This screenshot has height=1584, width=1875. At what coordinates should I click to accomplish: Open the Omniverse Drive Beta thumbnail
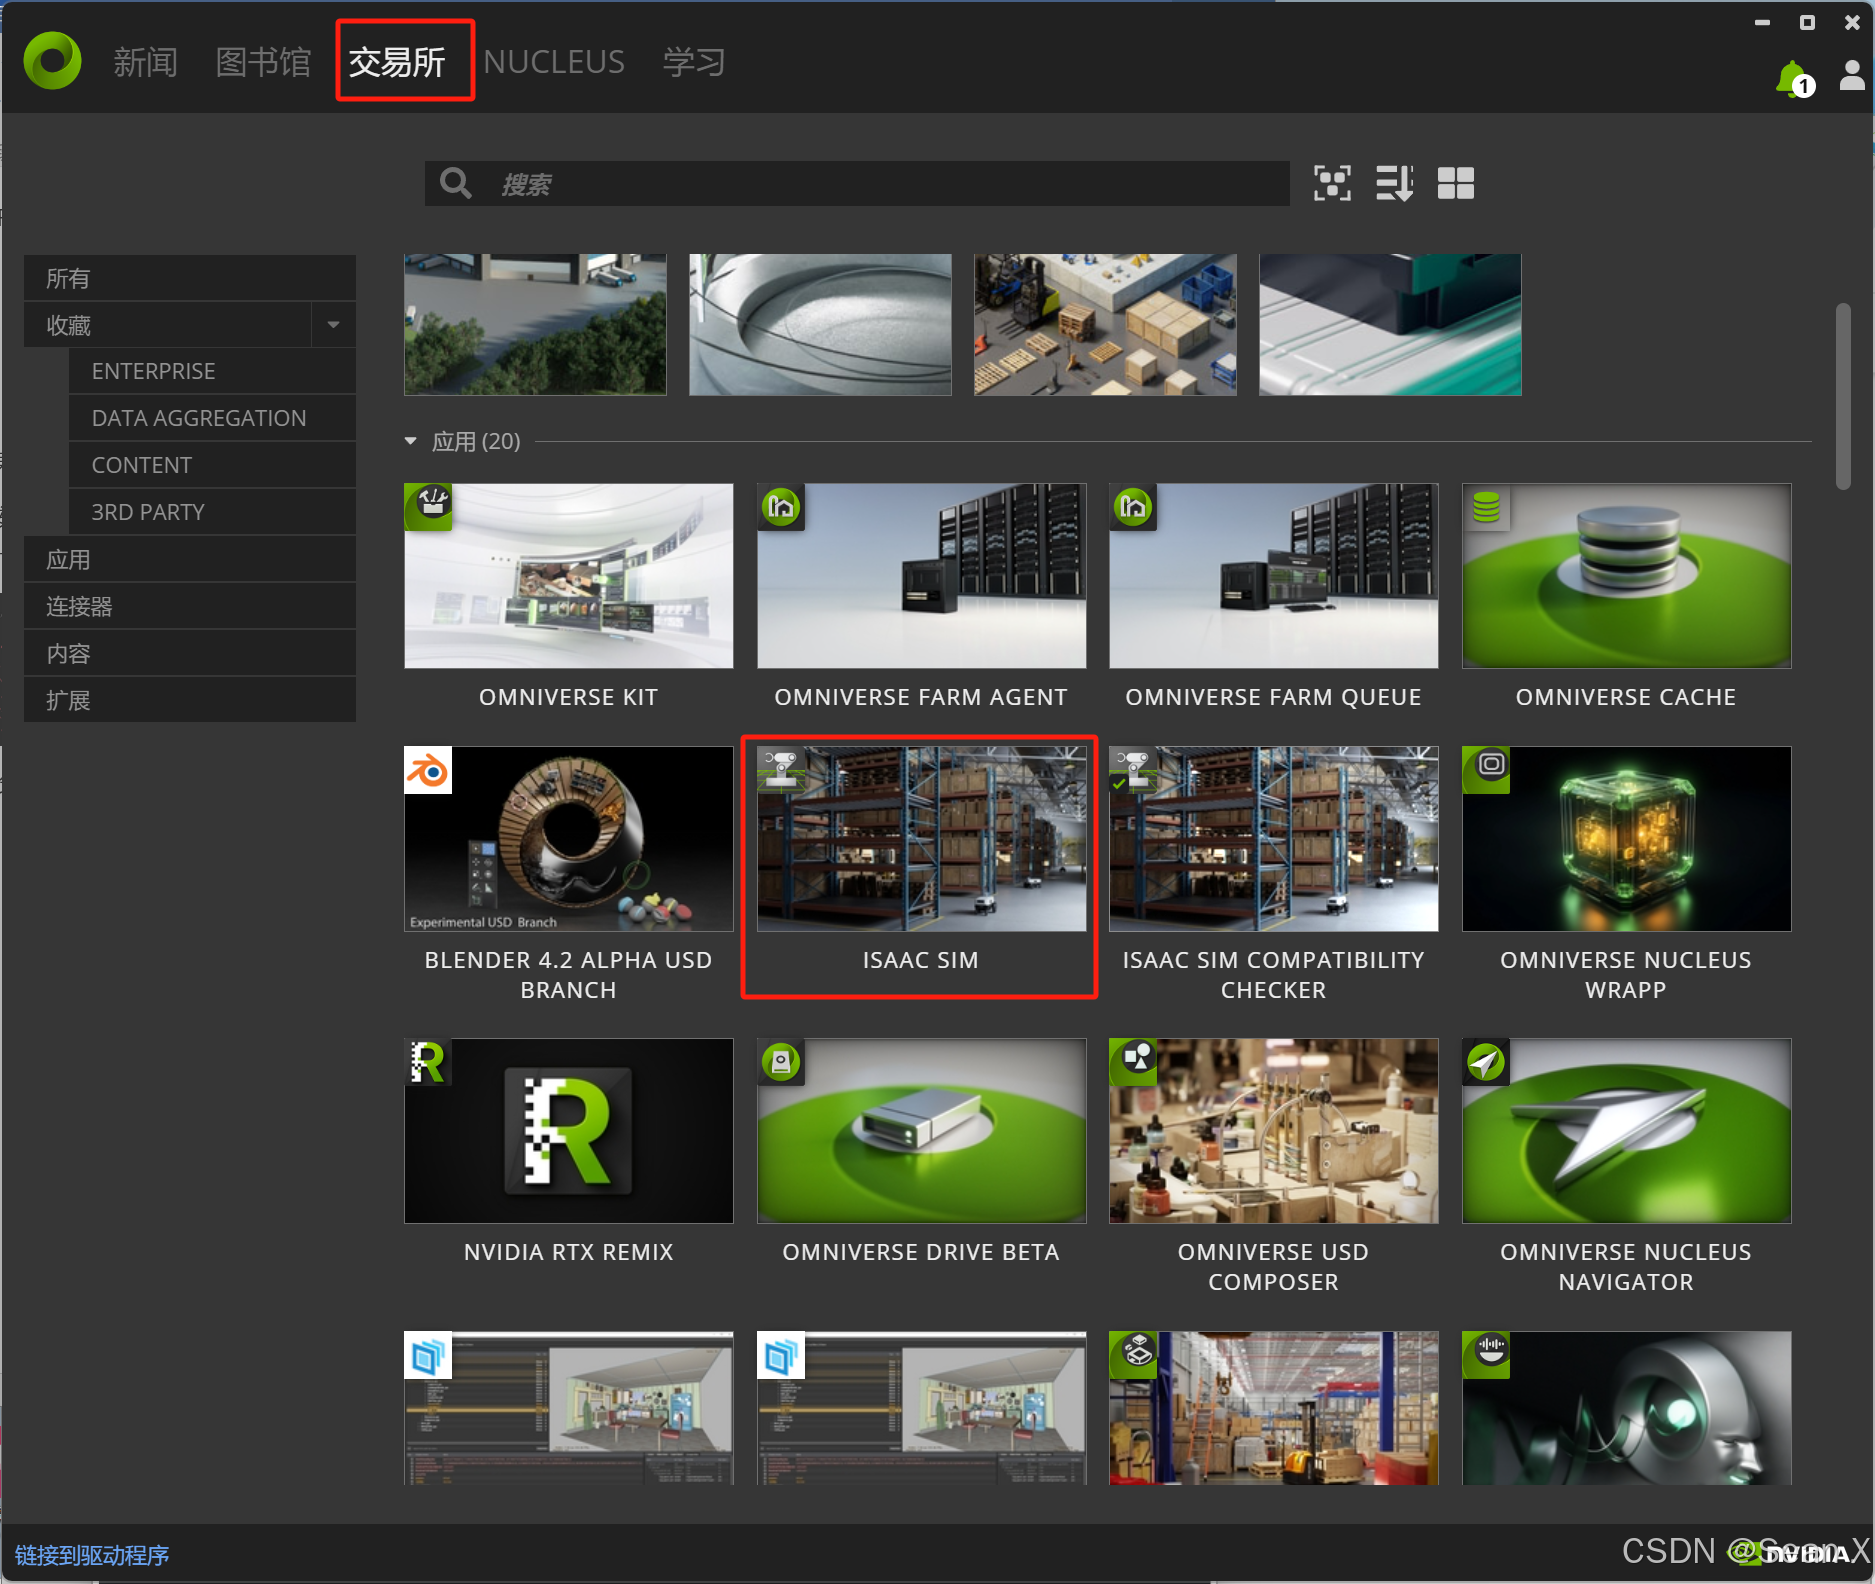coord(922,1131)
